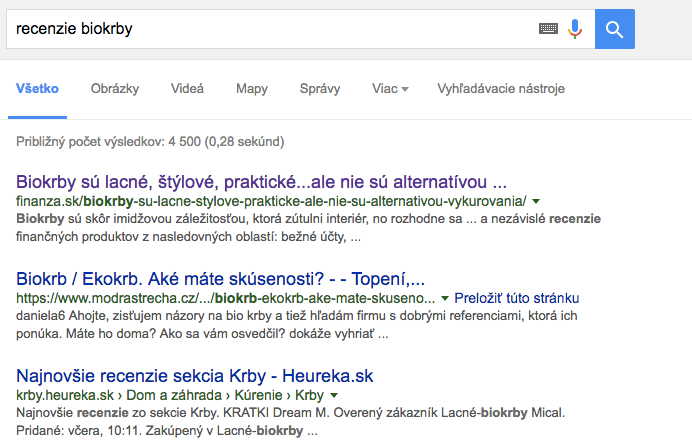Click the finanza.sk green URL text
692x443 pixels.
pyautogui.click(x=271, y=201)
